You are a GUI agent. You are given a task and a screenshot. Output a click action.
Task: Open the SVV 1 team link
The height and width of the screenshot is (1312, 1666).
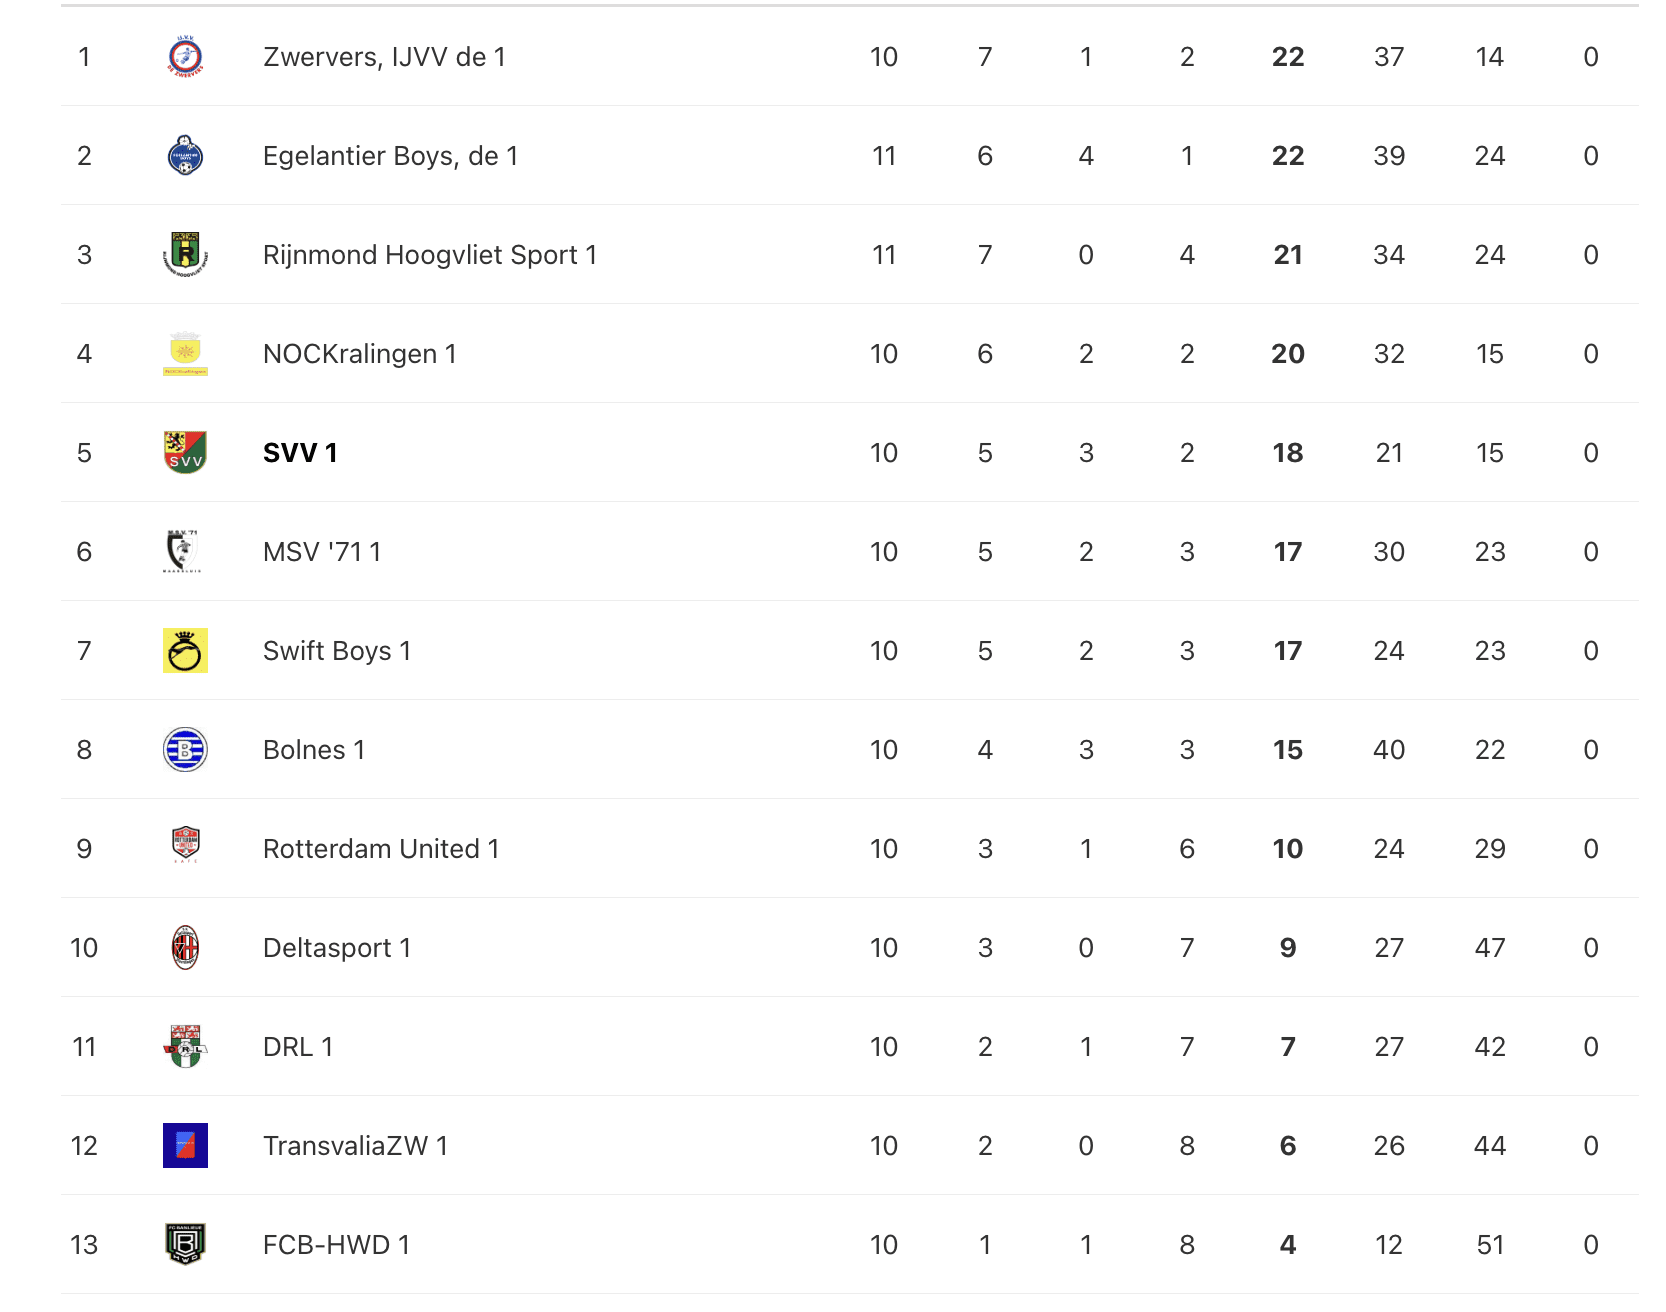pyautogui.click(x=300, y=453)
